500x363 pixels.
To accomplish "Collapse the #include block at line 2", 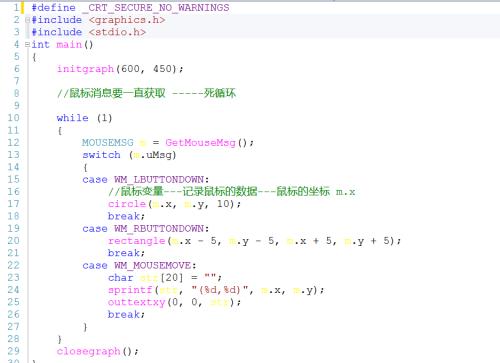I will (x=28, y=20).
